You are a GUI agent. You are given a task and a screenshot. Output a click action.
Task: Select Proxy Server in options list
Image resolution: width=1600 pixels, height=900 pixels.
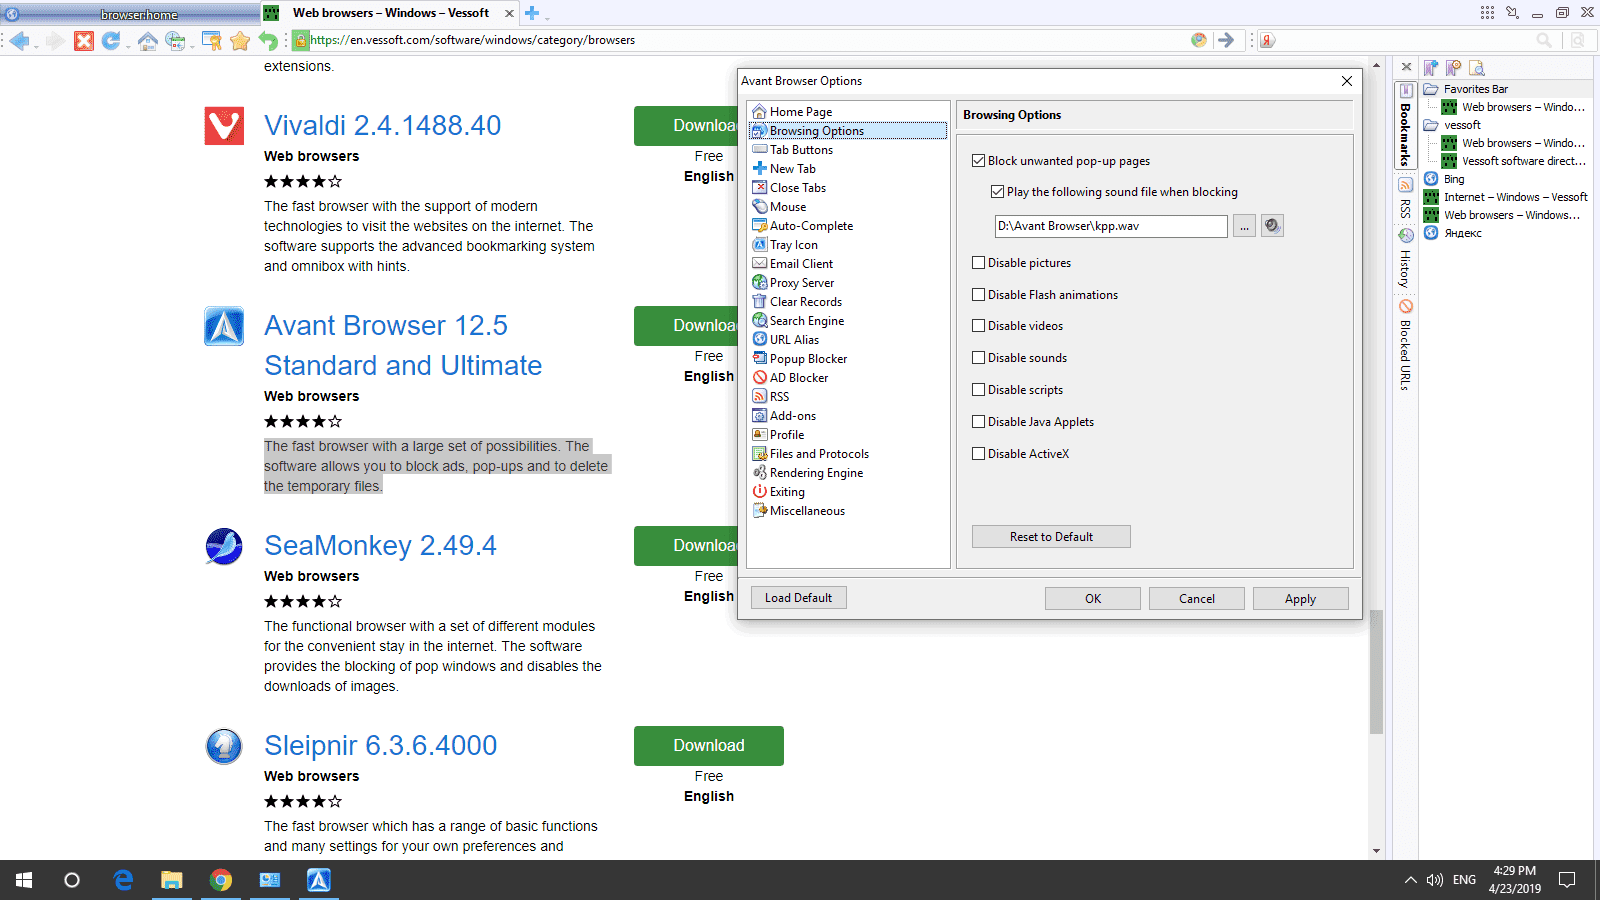point(801,283)
